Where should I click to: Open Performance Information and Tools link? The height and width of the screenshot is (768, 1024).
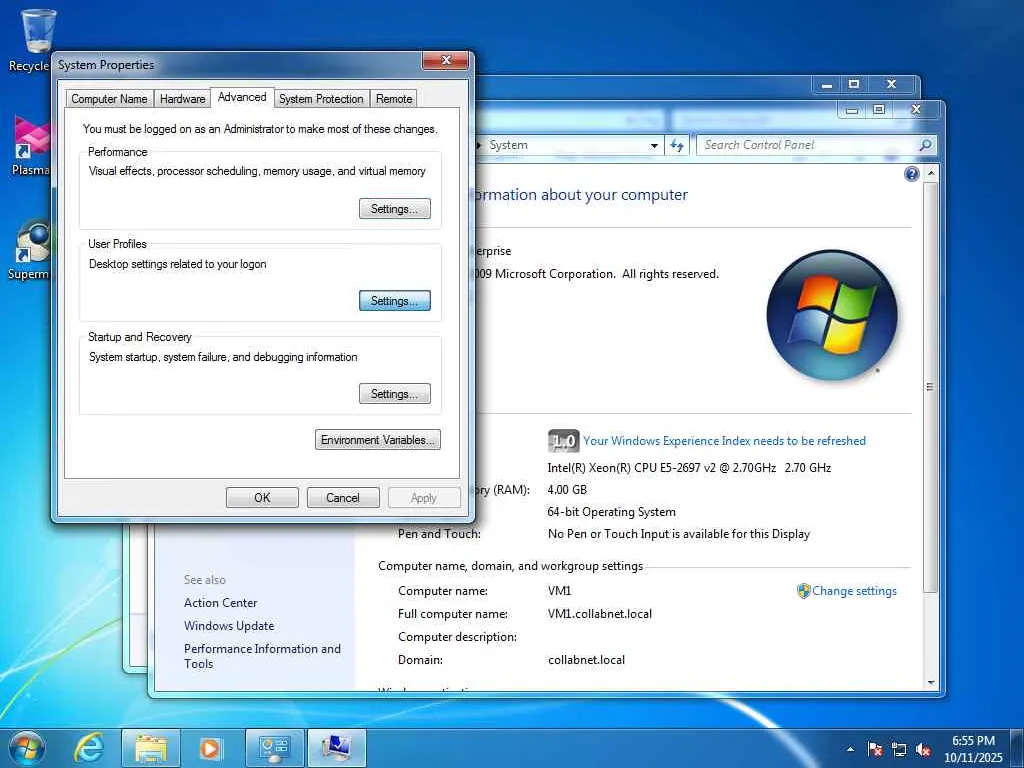[262, 656]
